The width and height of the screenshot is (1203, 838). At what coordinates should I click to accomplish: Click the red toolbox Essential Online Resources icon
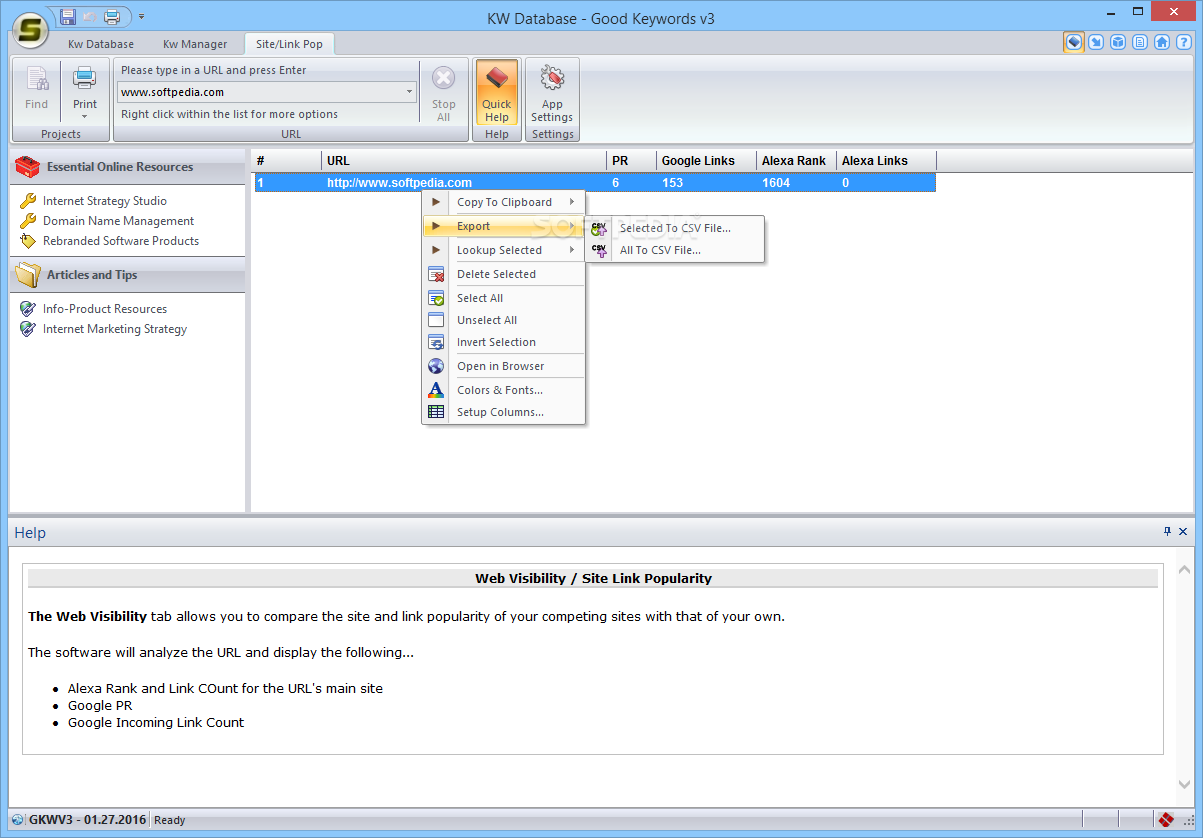coord(28,167)
